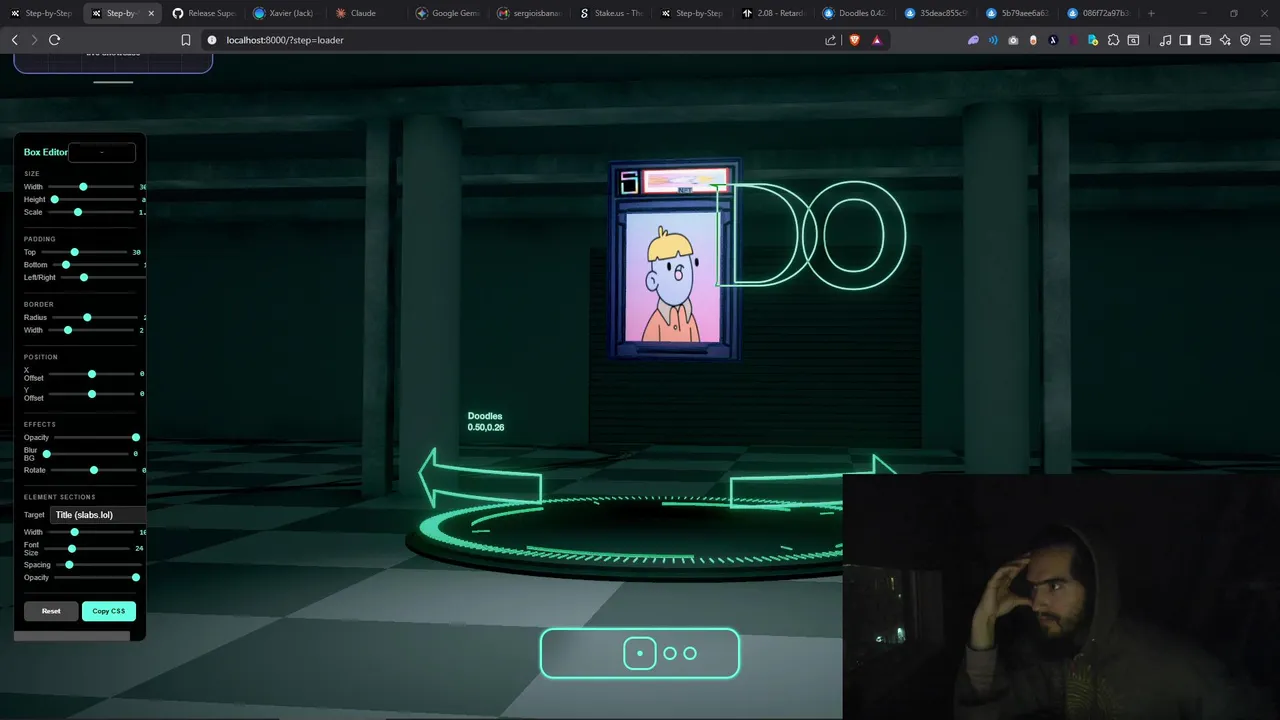Click the window search extension icon
The height and width of the screenshot is (720, 1280).
point(1133,40)
